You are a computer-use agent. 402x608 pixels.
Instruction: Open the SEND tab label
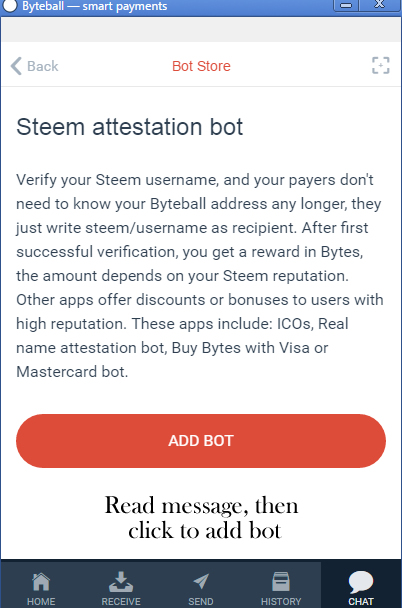201,601
